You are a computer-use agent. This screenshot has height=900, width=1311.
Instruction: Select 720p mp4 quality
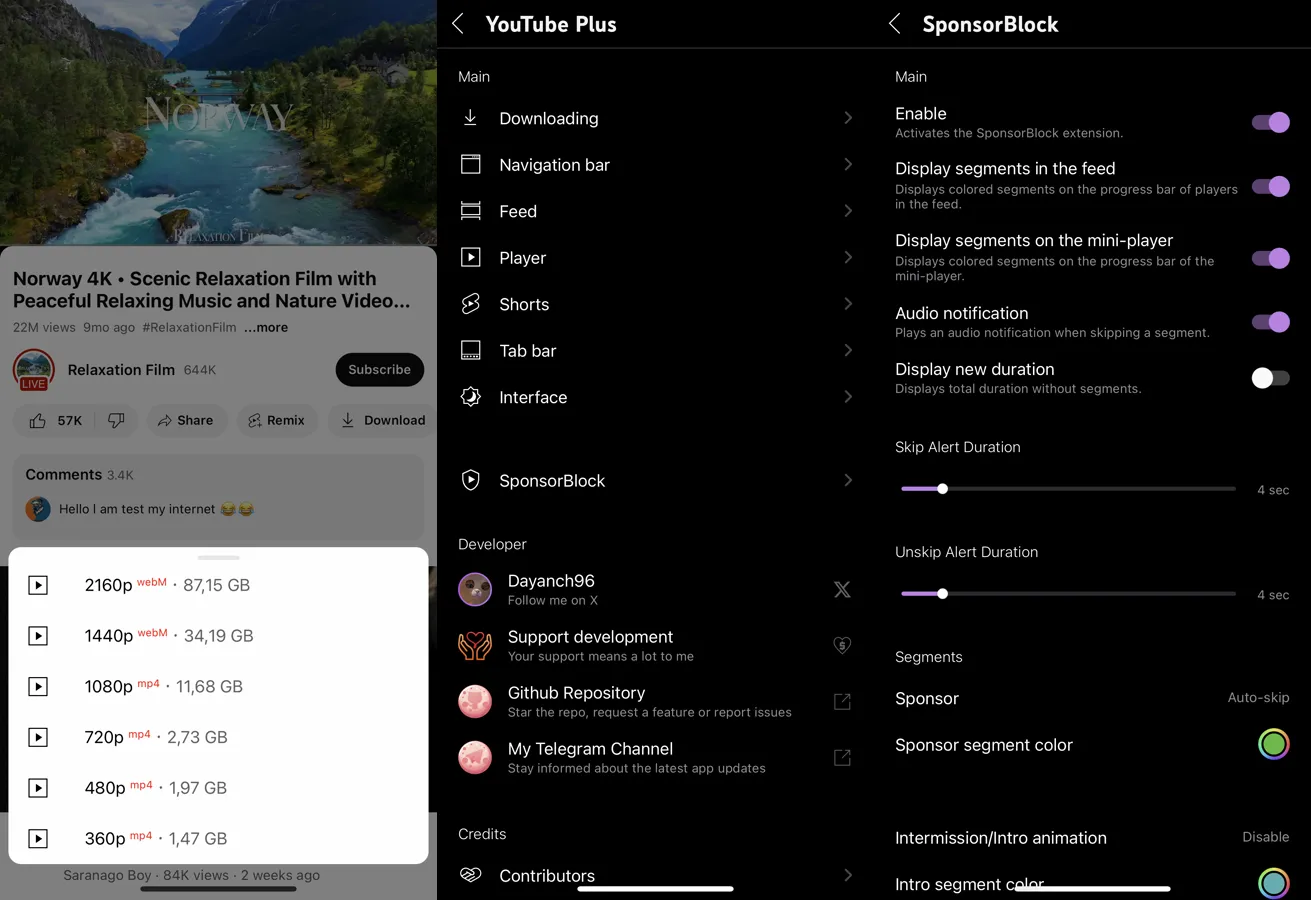pos(218,737)
